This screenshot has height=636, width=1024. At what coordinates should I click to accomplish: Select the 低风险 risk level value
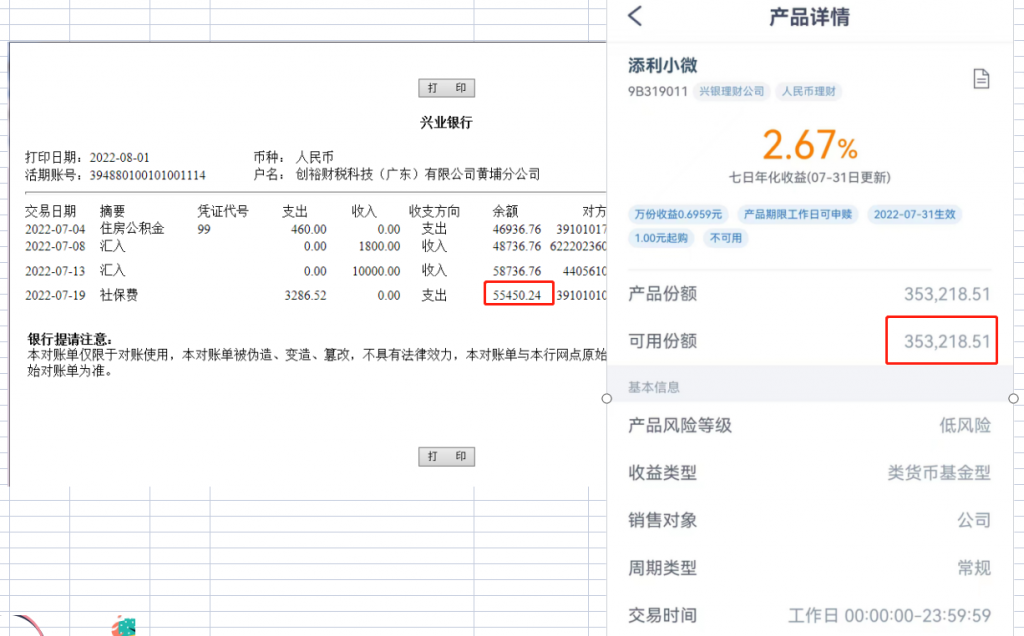[x=965, y=426]
